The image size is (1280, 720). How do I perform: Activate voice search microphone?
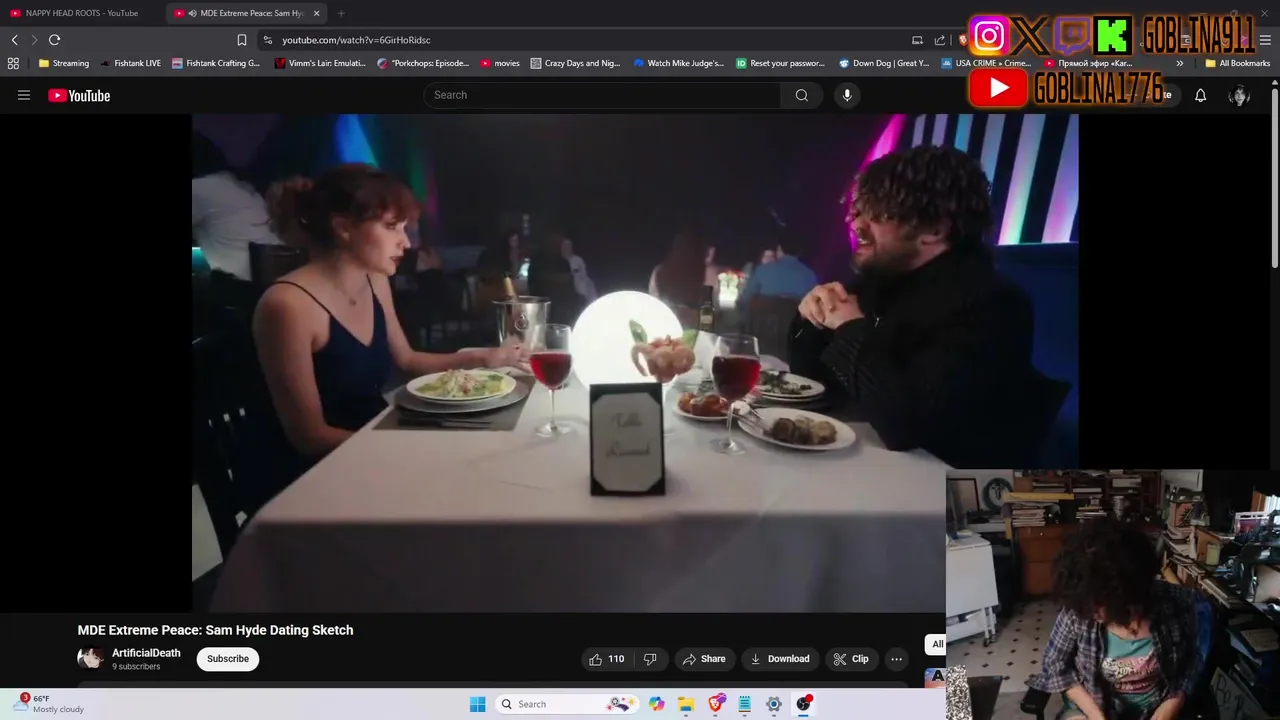(x=847, y=95)
